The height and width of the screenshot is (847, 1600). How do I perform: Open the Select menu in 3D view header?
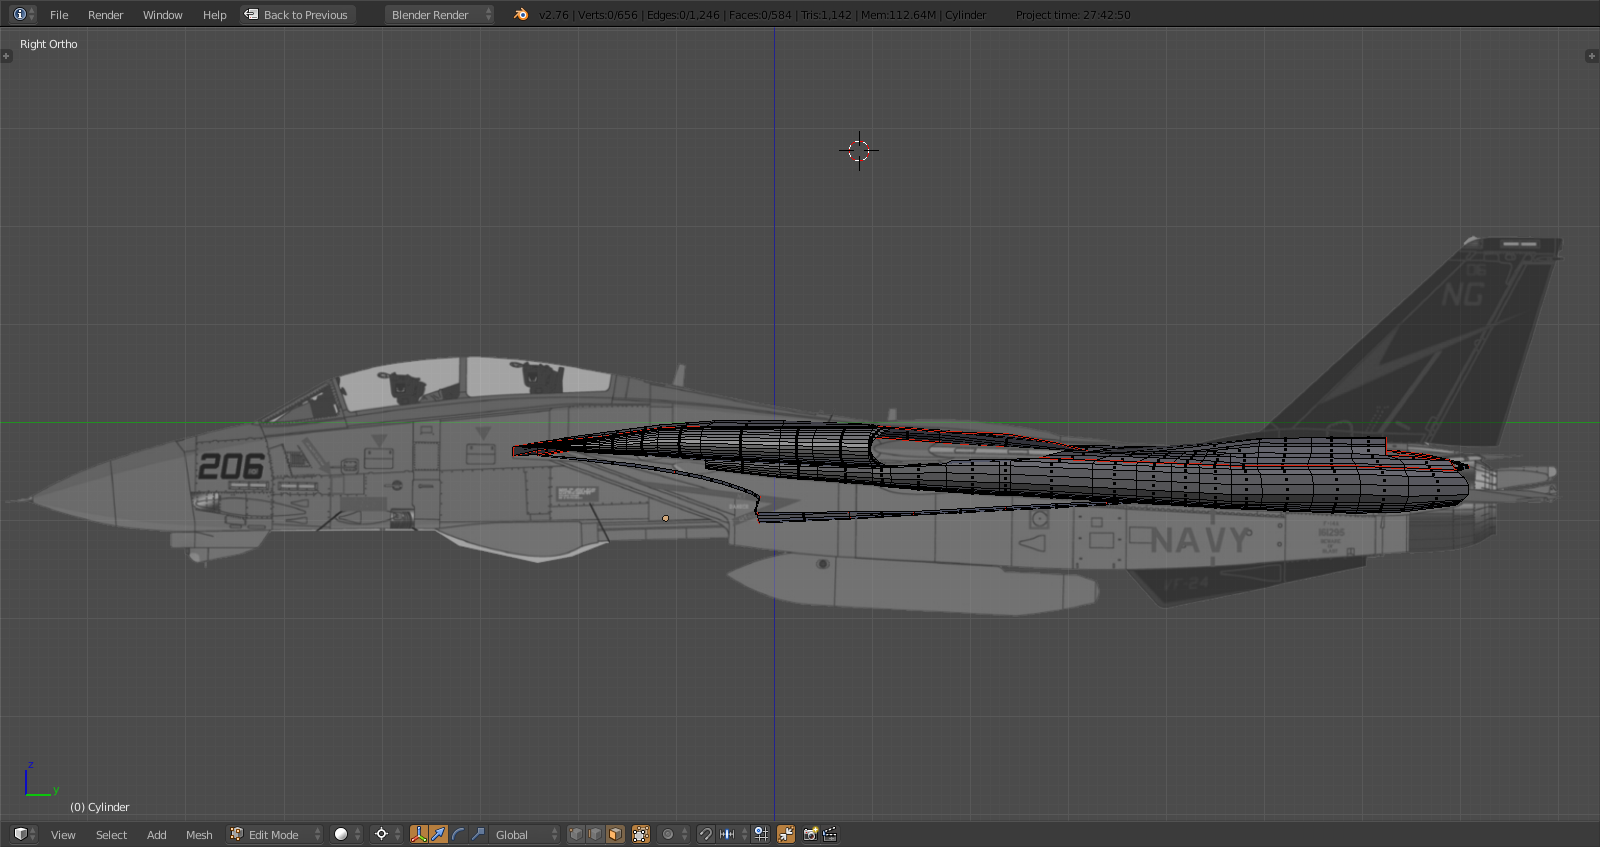point(111,835)
